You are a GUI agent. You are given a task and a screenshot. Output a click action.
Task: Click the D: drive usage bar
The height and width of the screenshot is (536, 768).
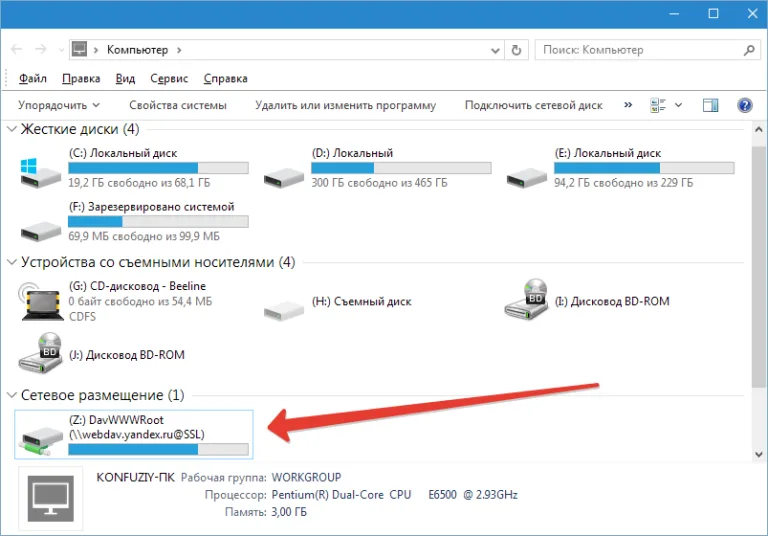click(401, 168)
